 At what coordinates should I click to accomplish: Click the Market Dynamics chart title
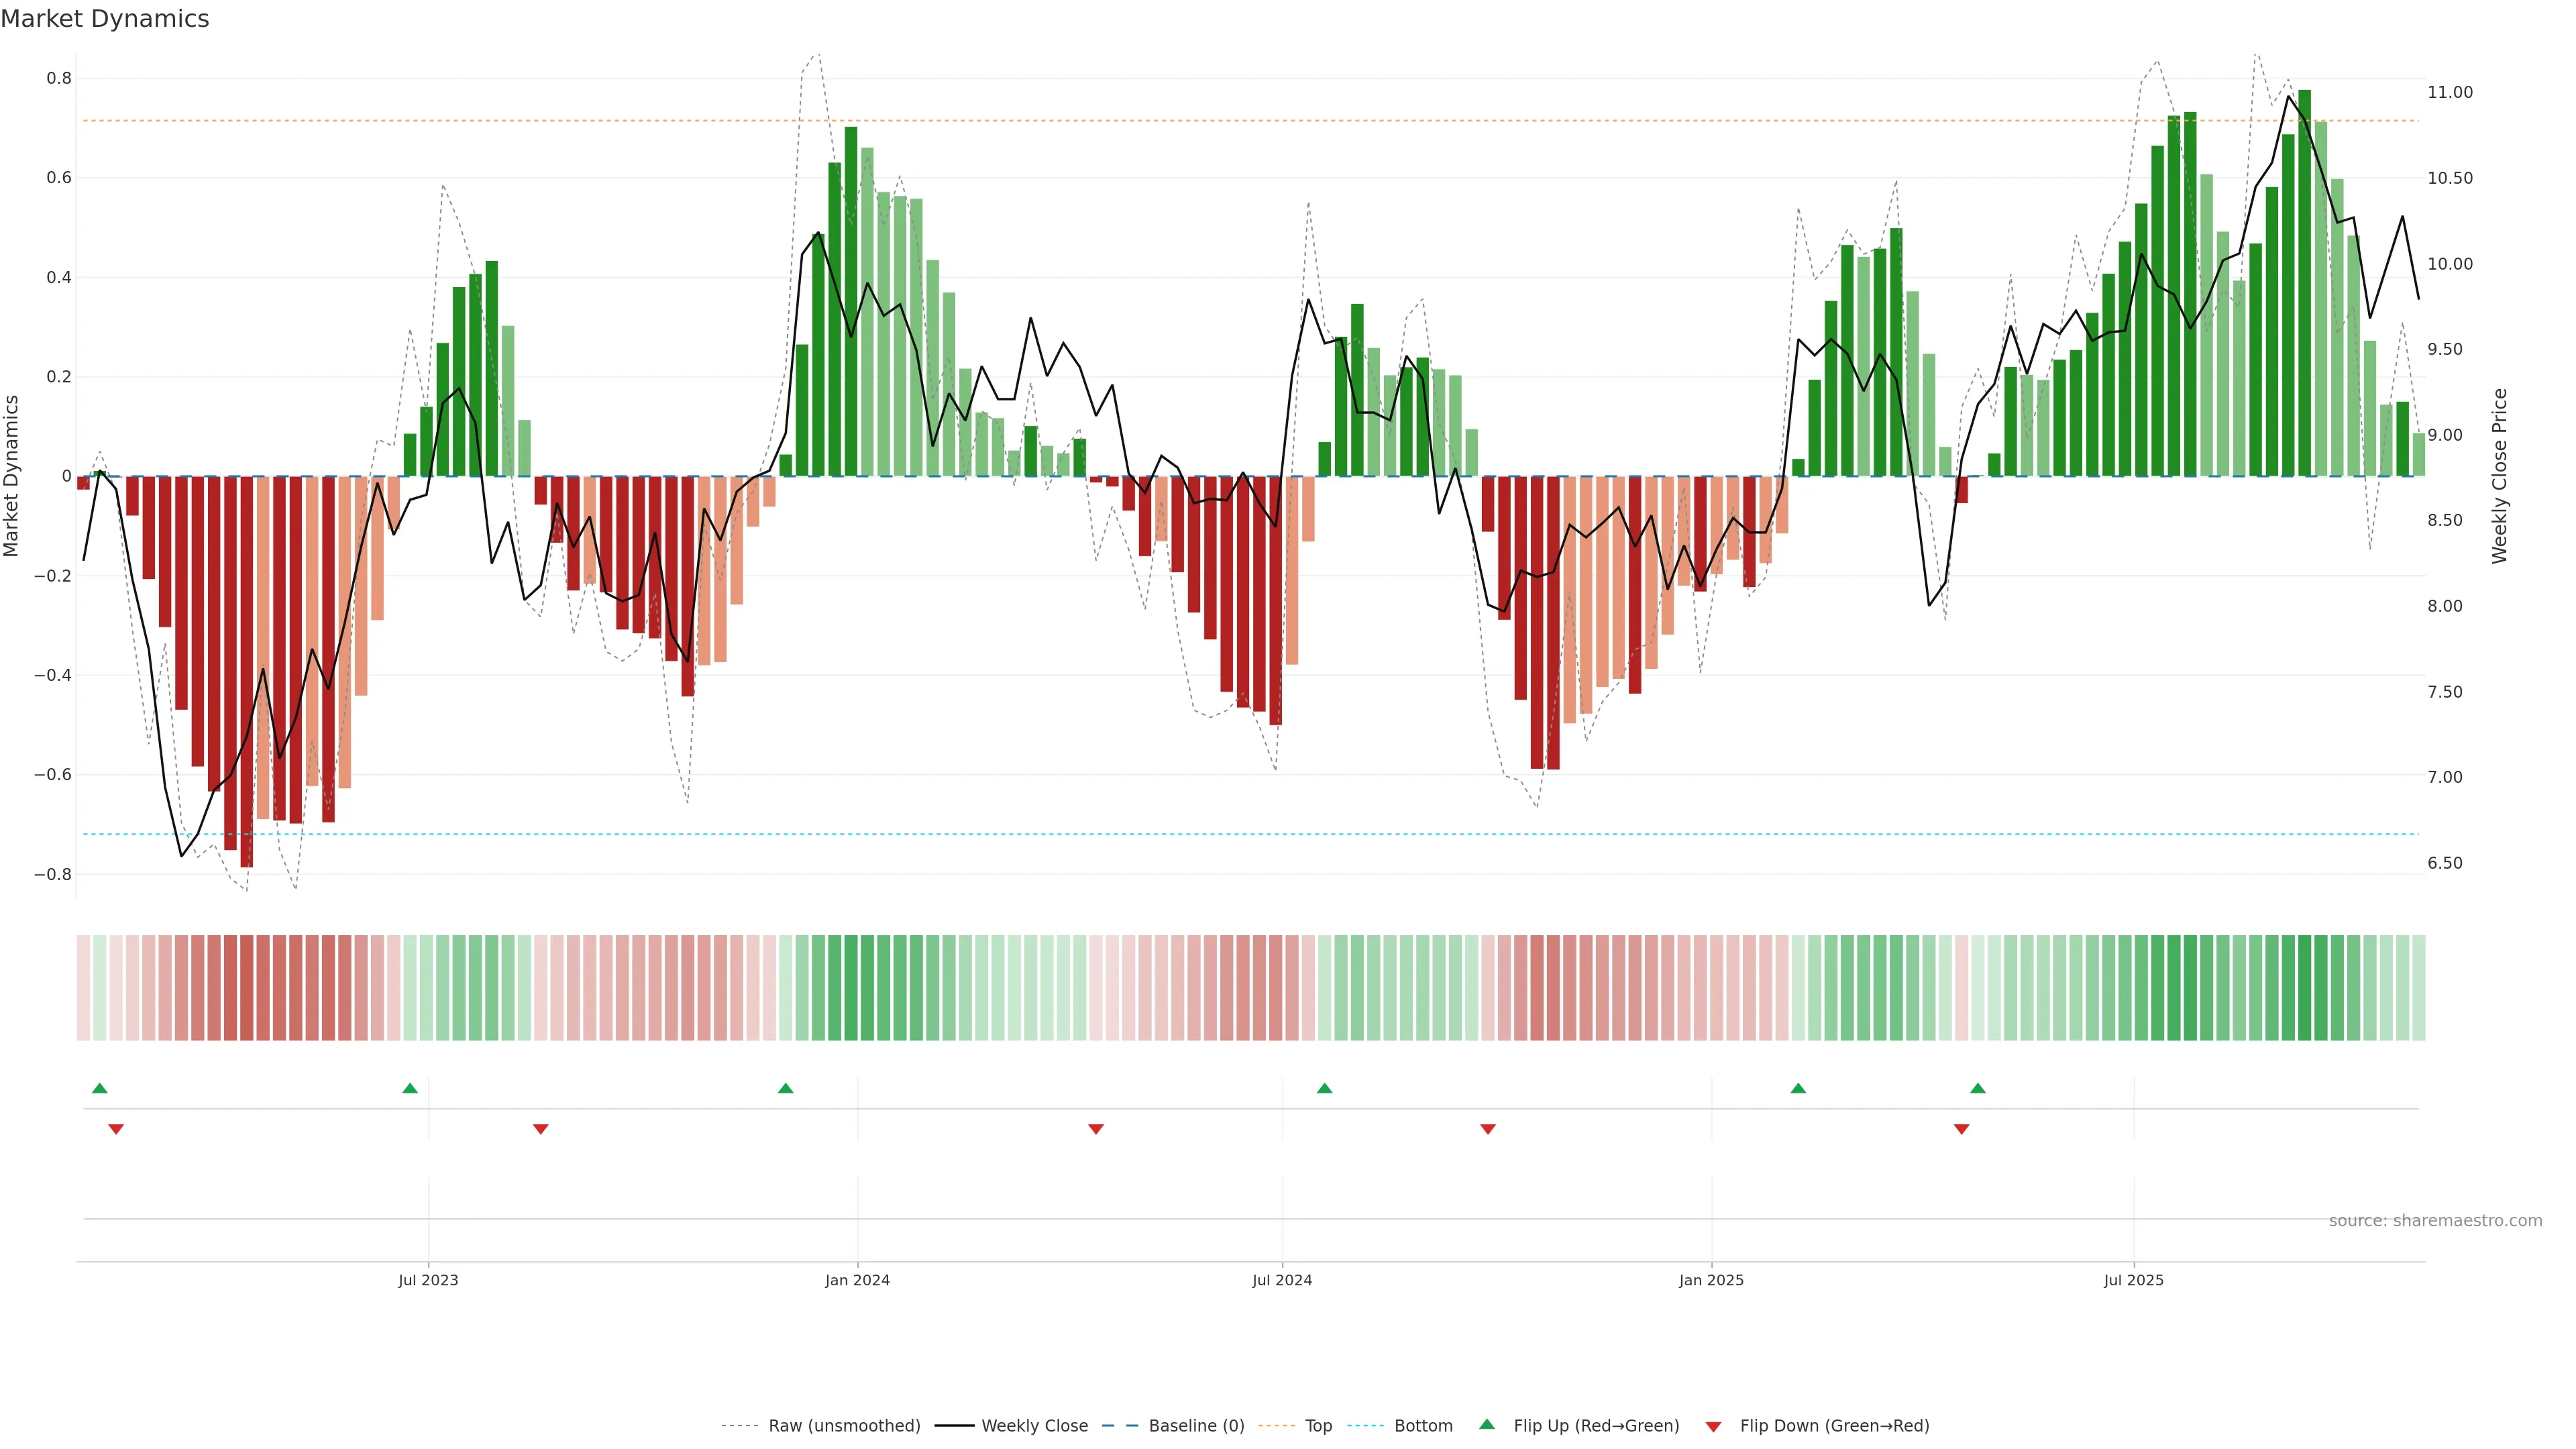point(105,19)
